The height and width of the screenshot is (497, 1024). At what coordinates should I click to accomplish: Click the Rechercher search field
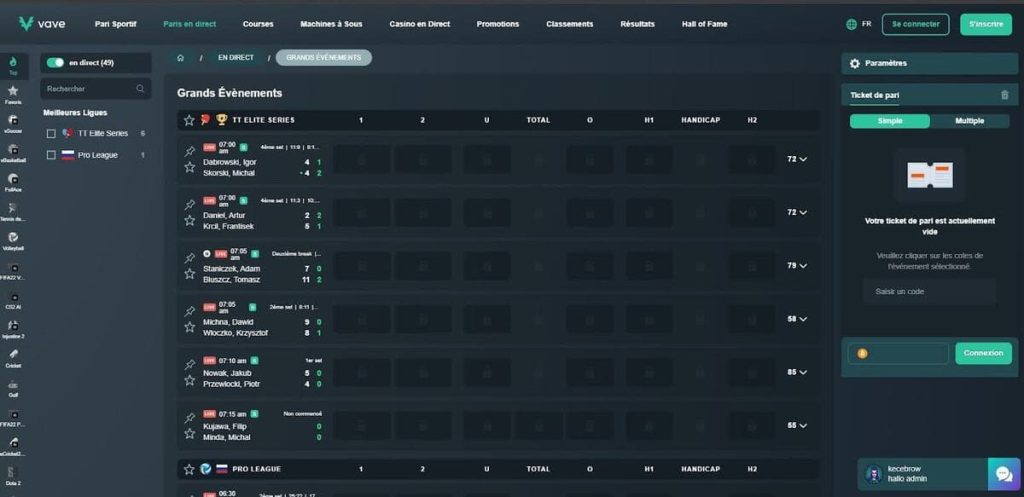point(96,89)
